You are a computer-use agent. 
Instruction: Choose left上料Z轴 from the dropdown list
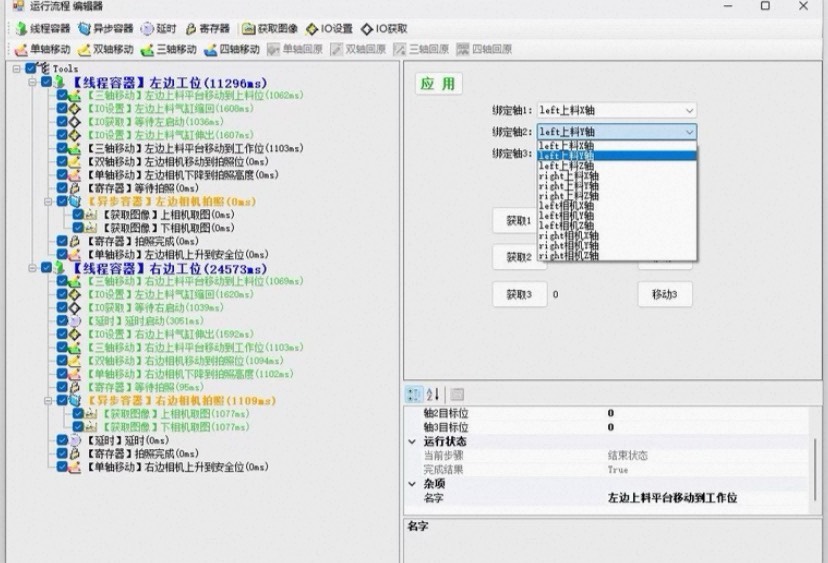(x=617, y=166)
